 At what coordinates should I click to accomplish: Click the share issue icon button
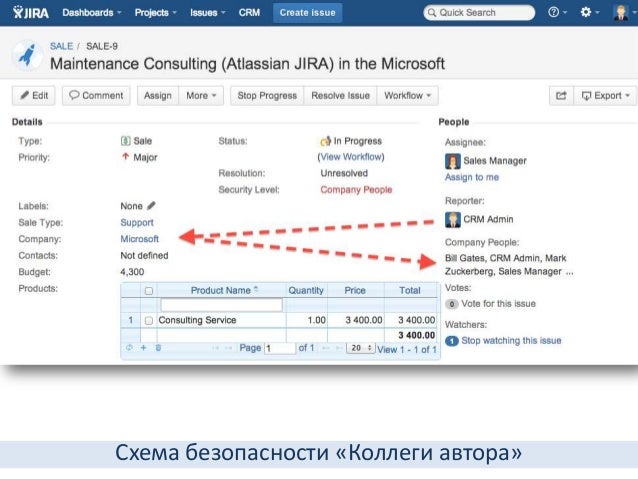coord(561,96)
